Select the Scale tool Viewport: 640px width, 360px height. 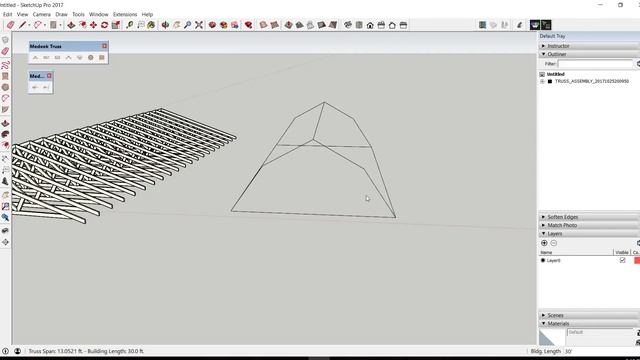116,25
